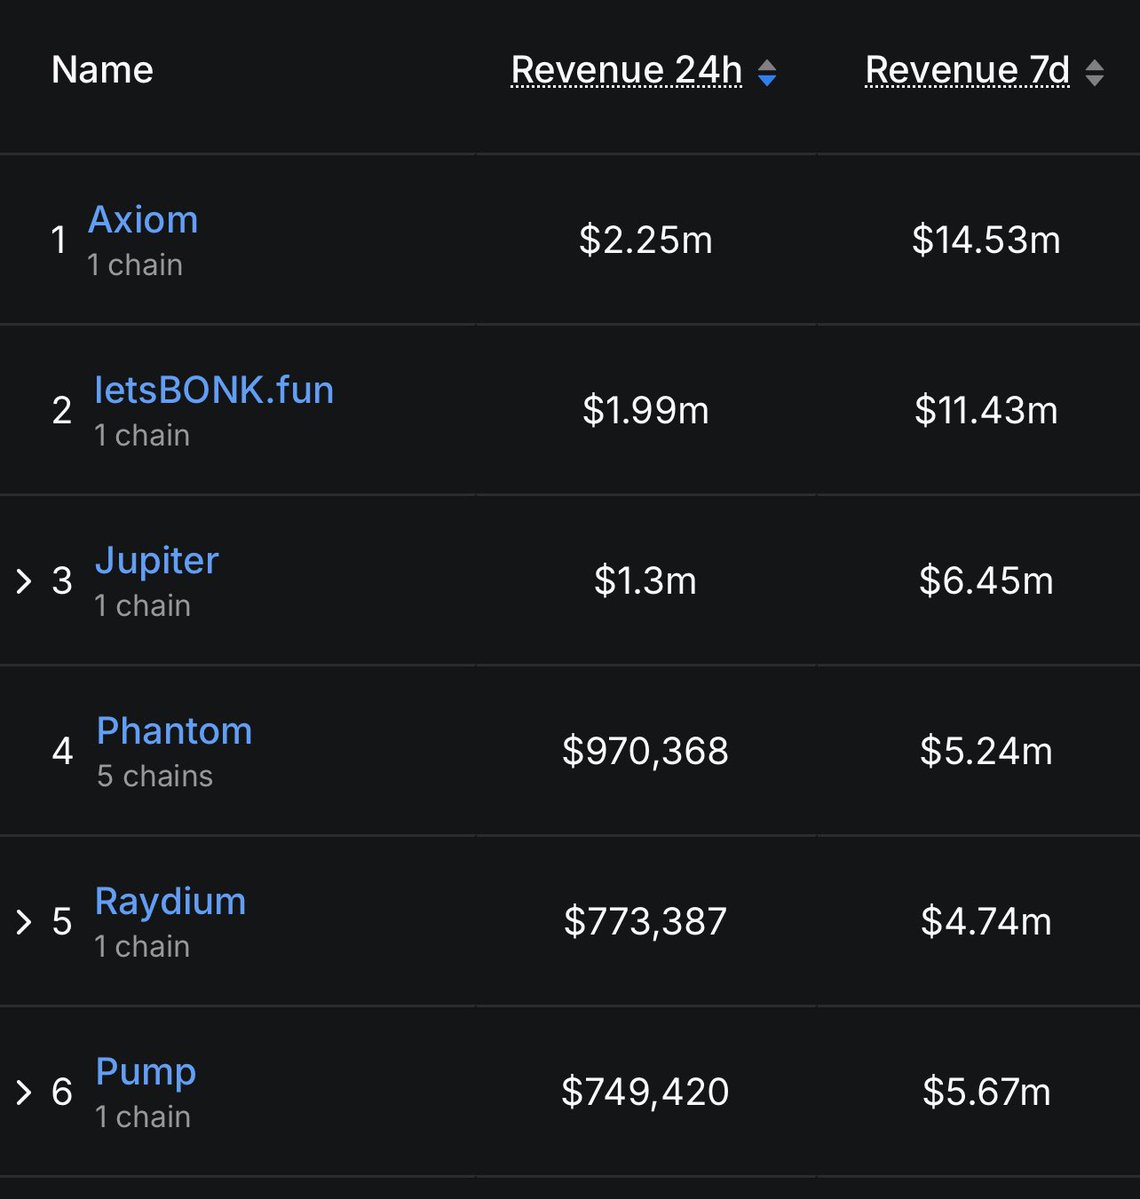Select Phantom's $970,368 revenue cell
This screenshot has height=1199, width=1140.
[645, 752]
